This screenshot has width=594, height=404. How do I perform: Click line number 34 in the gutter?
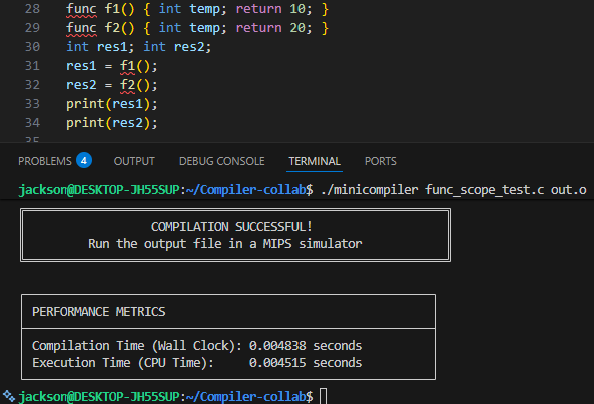pos(32,122)
